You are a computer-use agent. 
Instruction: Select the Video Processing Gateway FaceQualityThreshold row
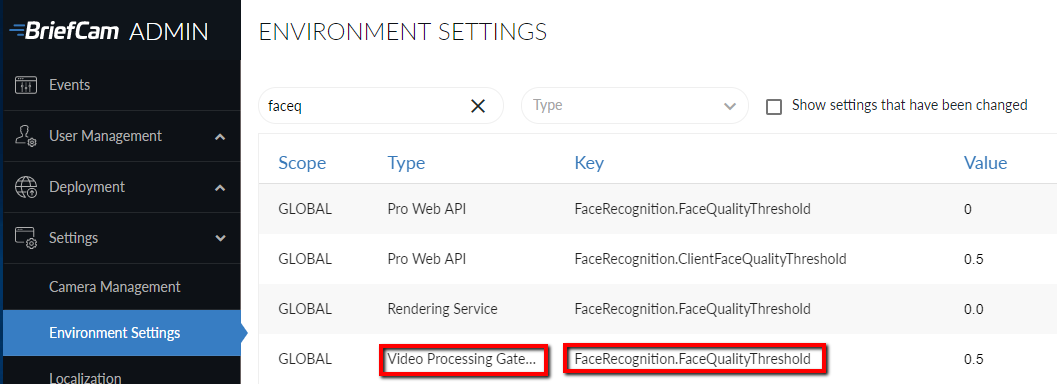657,359
